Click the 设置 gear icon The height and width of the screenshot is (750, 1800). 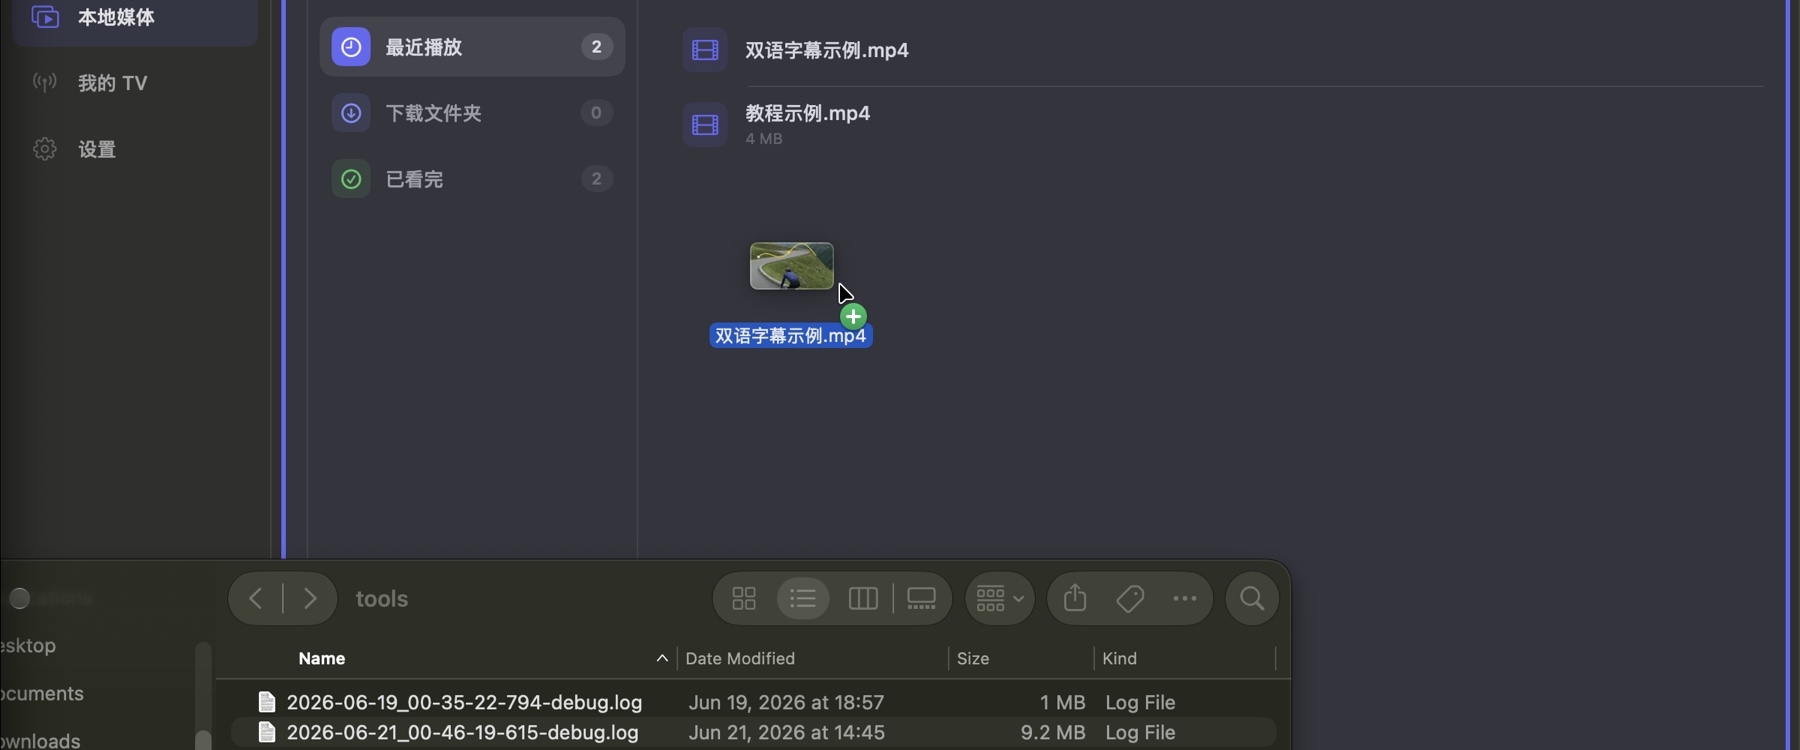coord(45,149)
